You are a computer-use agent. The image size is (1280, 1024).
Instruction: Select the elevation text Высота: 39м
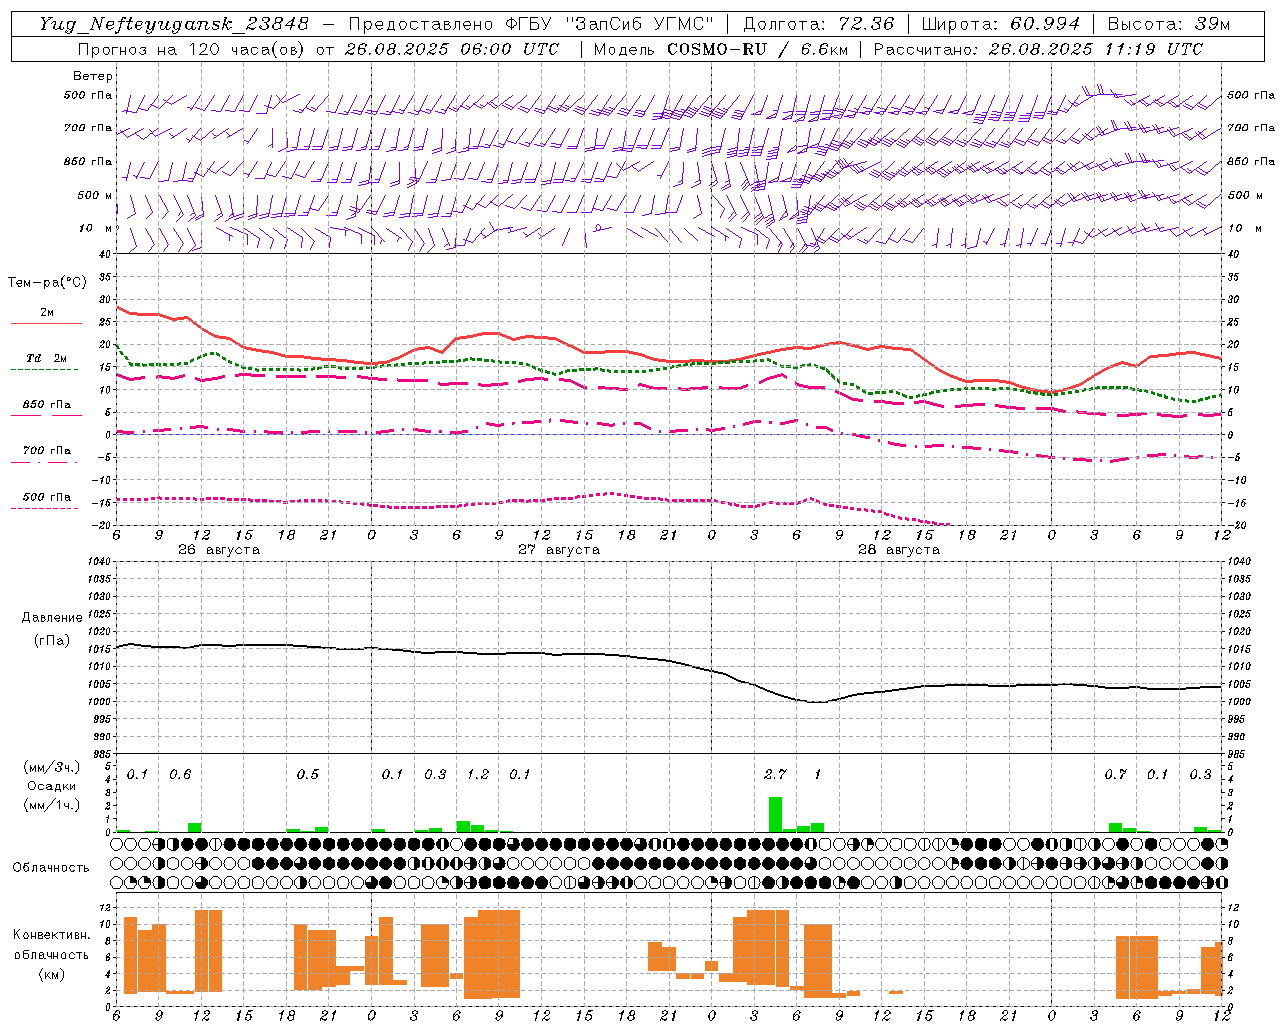1168,24
